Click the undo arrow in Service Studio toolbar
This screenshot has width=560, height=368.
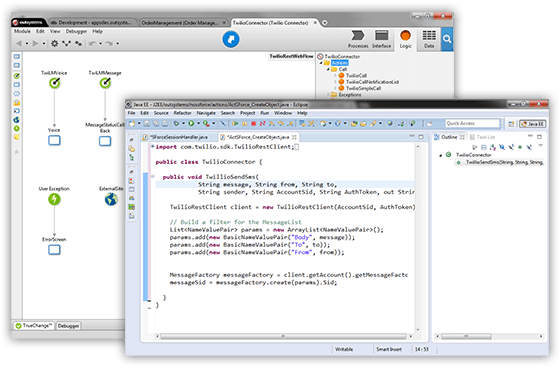(x=92, y=44)
